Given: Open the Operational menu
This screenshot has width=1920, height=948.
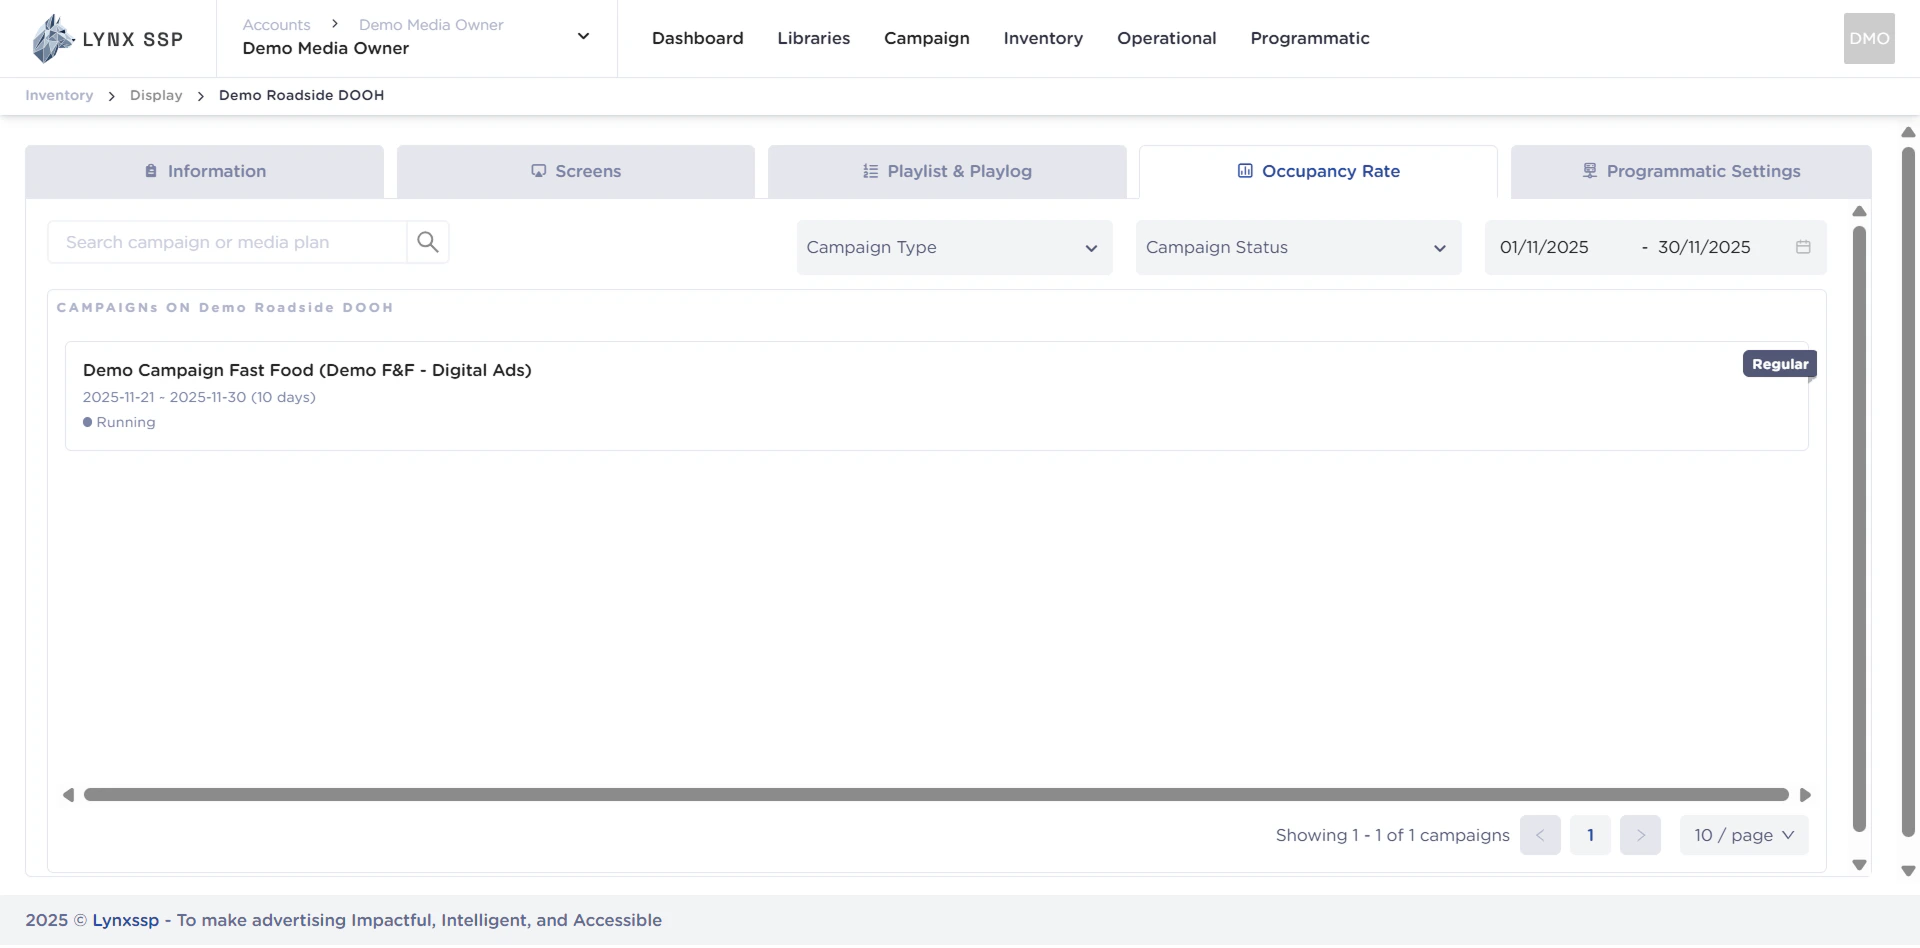Looking at the screenshot, I should [1167, 38].
